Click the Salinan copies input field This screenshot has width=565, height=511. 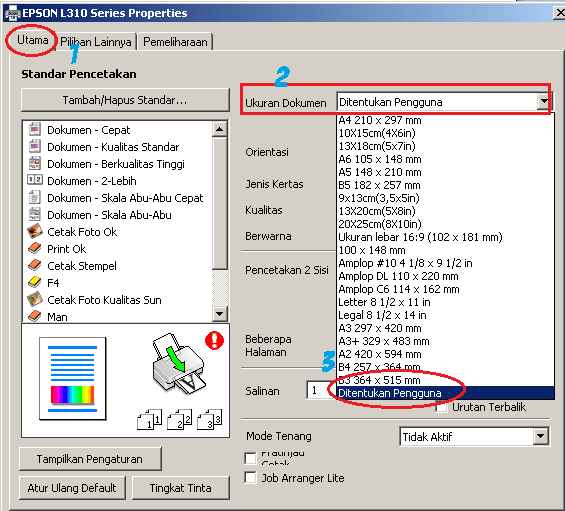[321, 390]
